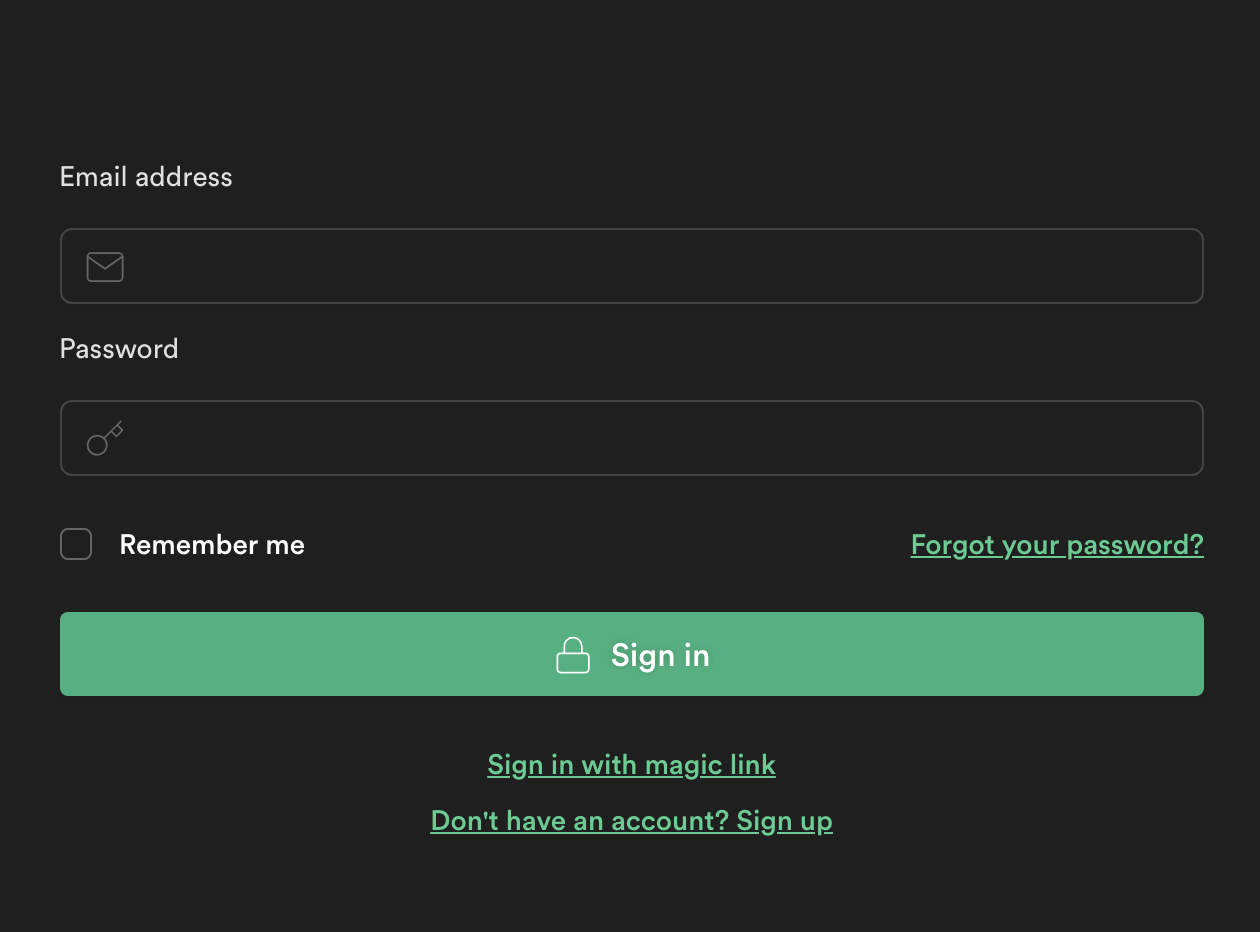
Task: Click the empty area beside the envelope icon
Action: click(x=660, y=266)
